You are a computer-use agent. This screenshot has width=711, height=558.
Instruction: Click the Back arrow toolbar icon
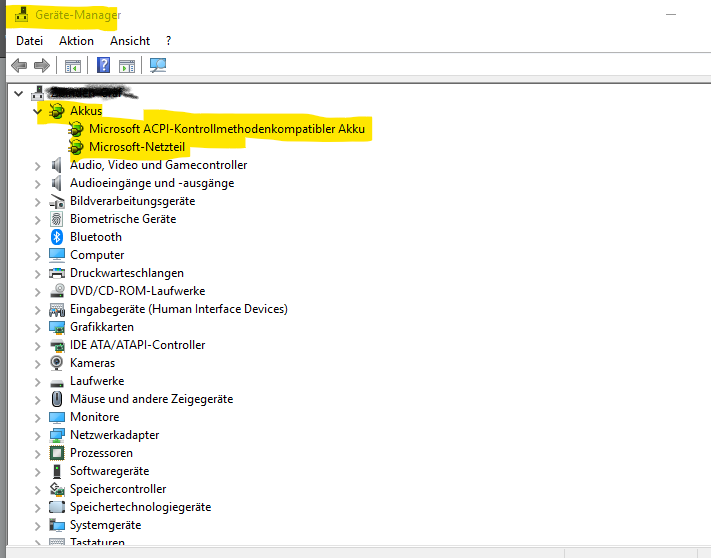click(x=19, y=66)
